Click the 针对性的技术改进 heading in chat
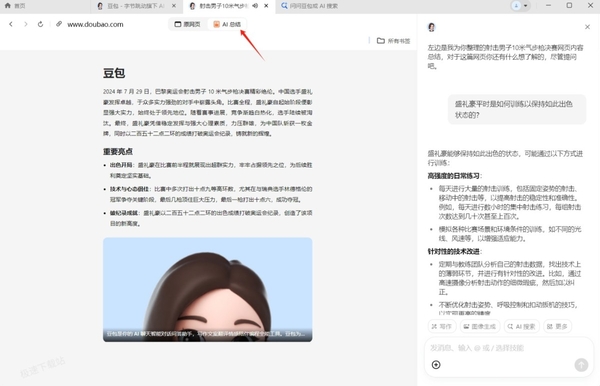 pos(455,251)
